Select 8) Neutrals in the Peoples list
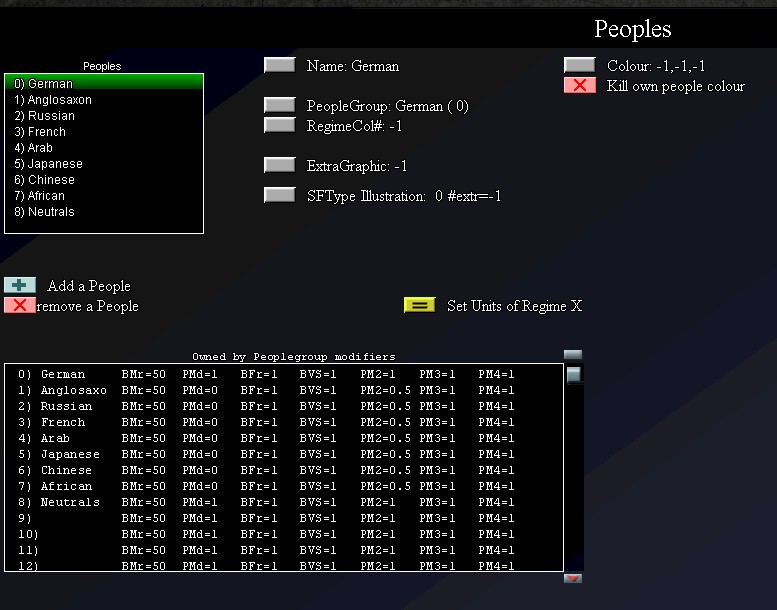777x610 pixels. (x=104, y=212)
